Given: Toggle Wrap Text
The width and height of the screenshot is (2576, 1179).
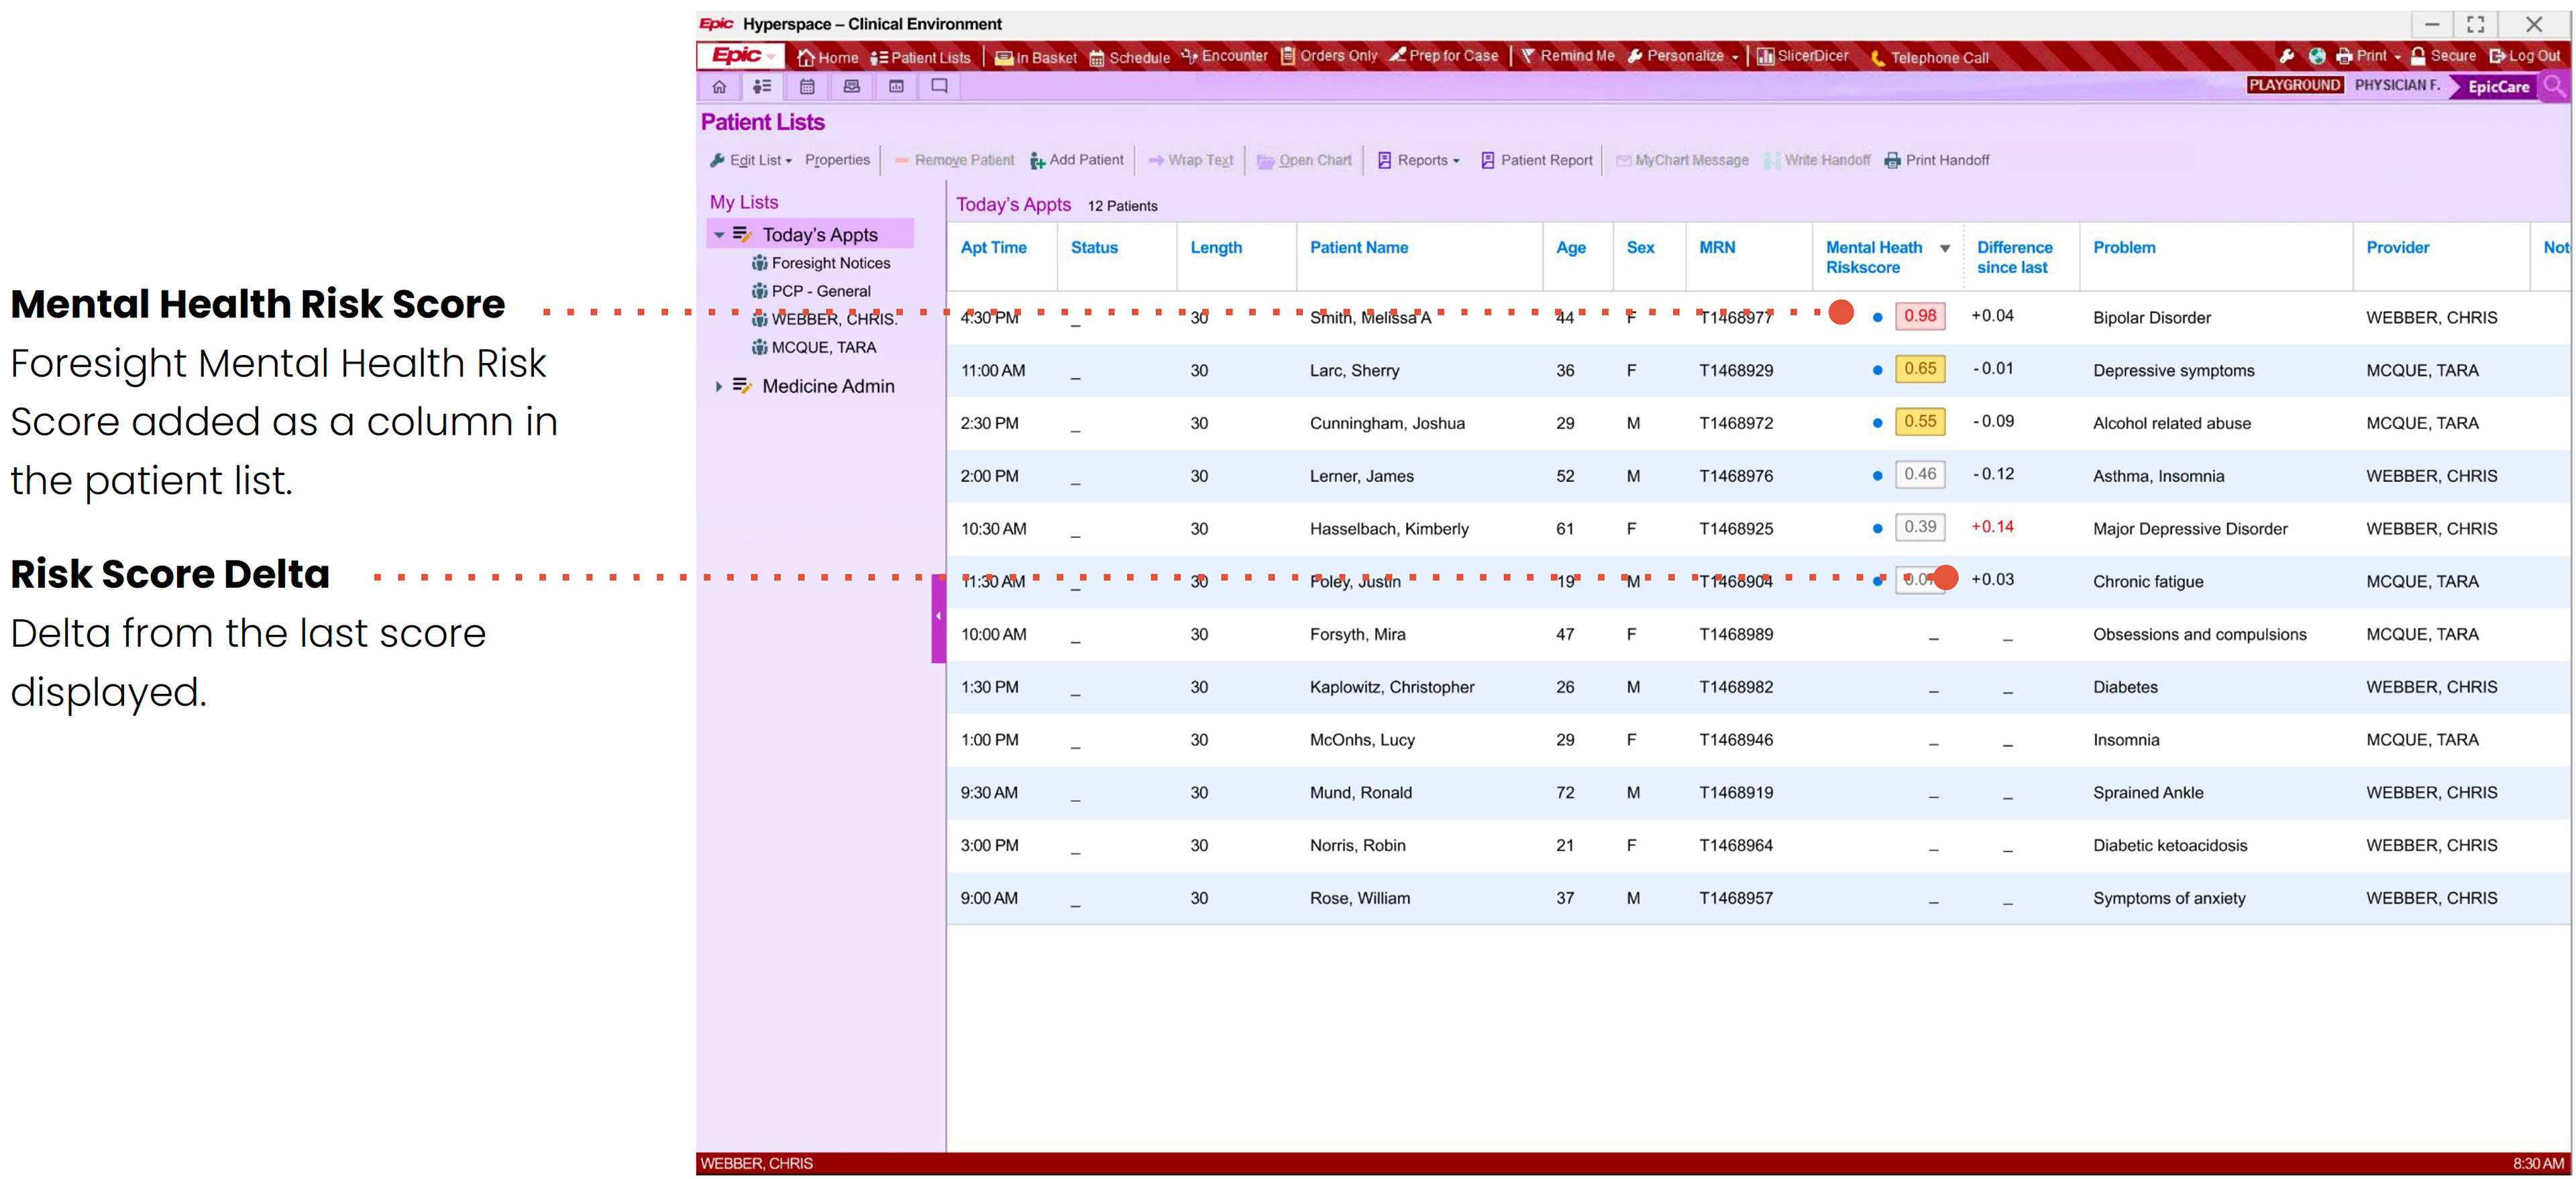Looking at the screenshot, I should [x=1190, y=160].
